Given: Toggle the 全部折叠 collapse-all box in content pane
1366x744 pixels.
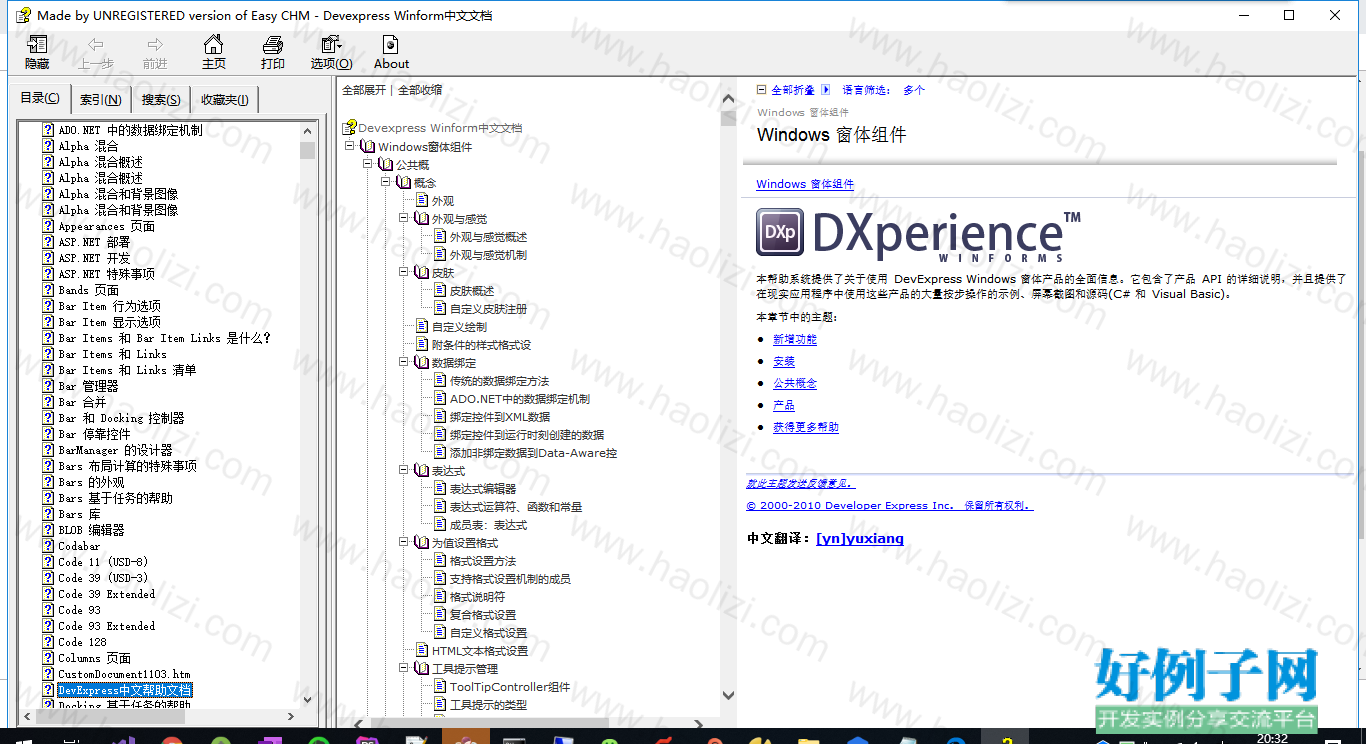Looking at the screenshot, I should click(762, 90).
